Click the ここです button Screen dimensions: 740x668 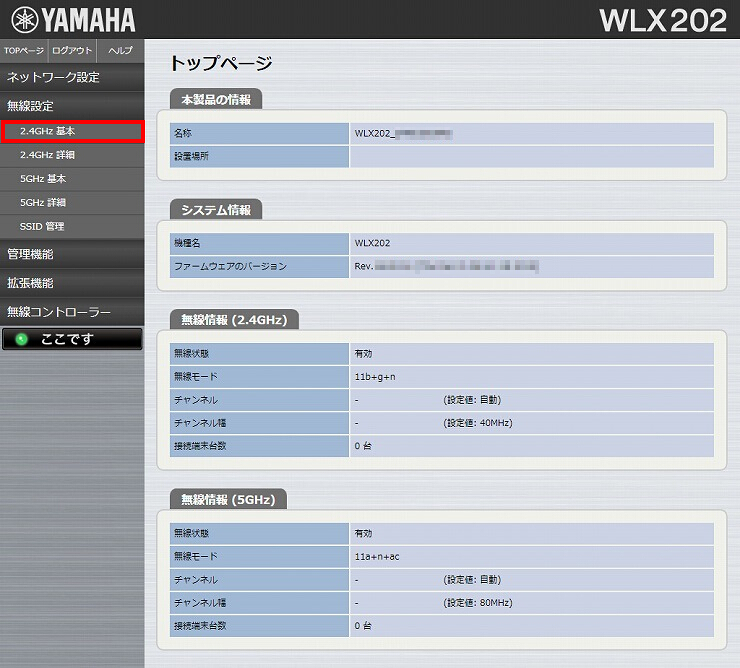click(72, 339)
